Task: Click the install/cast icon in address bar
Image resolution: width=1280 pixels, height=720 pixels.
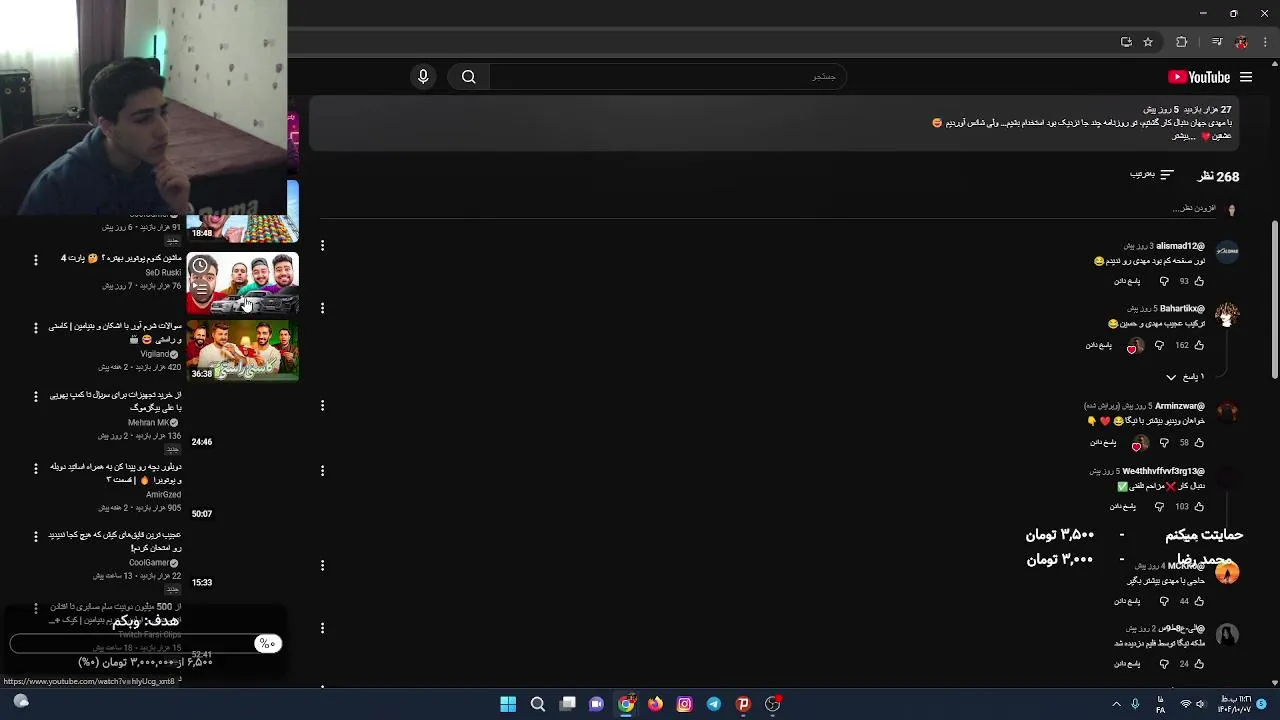Action: pos(1126,42)
